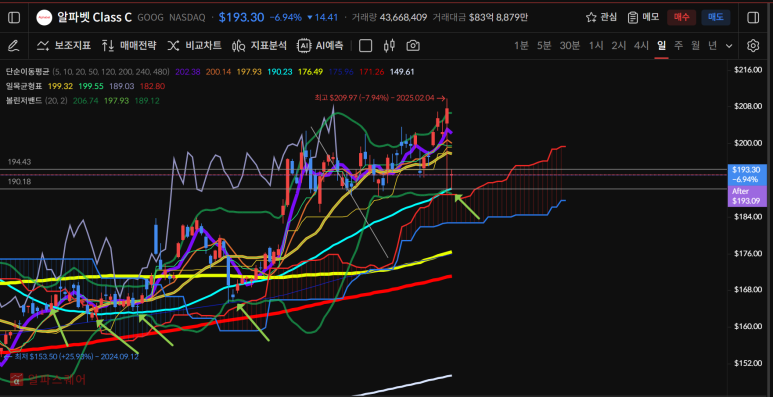Toggle the left sidebar panel icon
The image size is (773, 397).
pos(14,18)
